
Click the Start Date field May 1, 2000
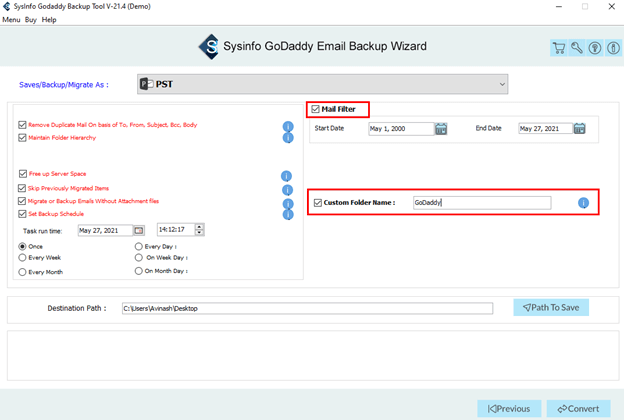[x=401, y=129]
